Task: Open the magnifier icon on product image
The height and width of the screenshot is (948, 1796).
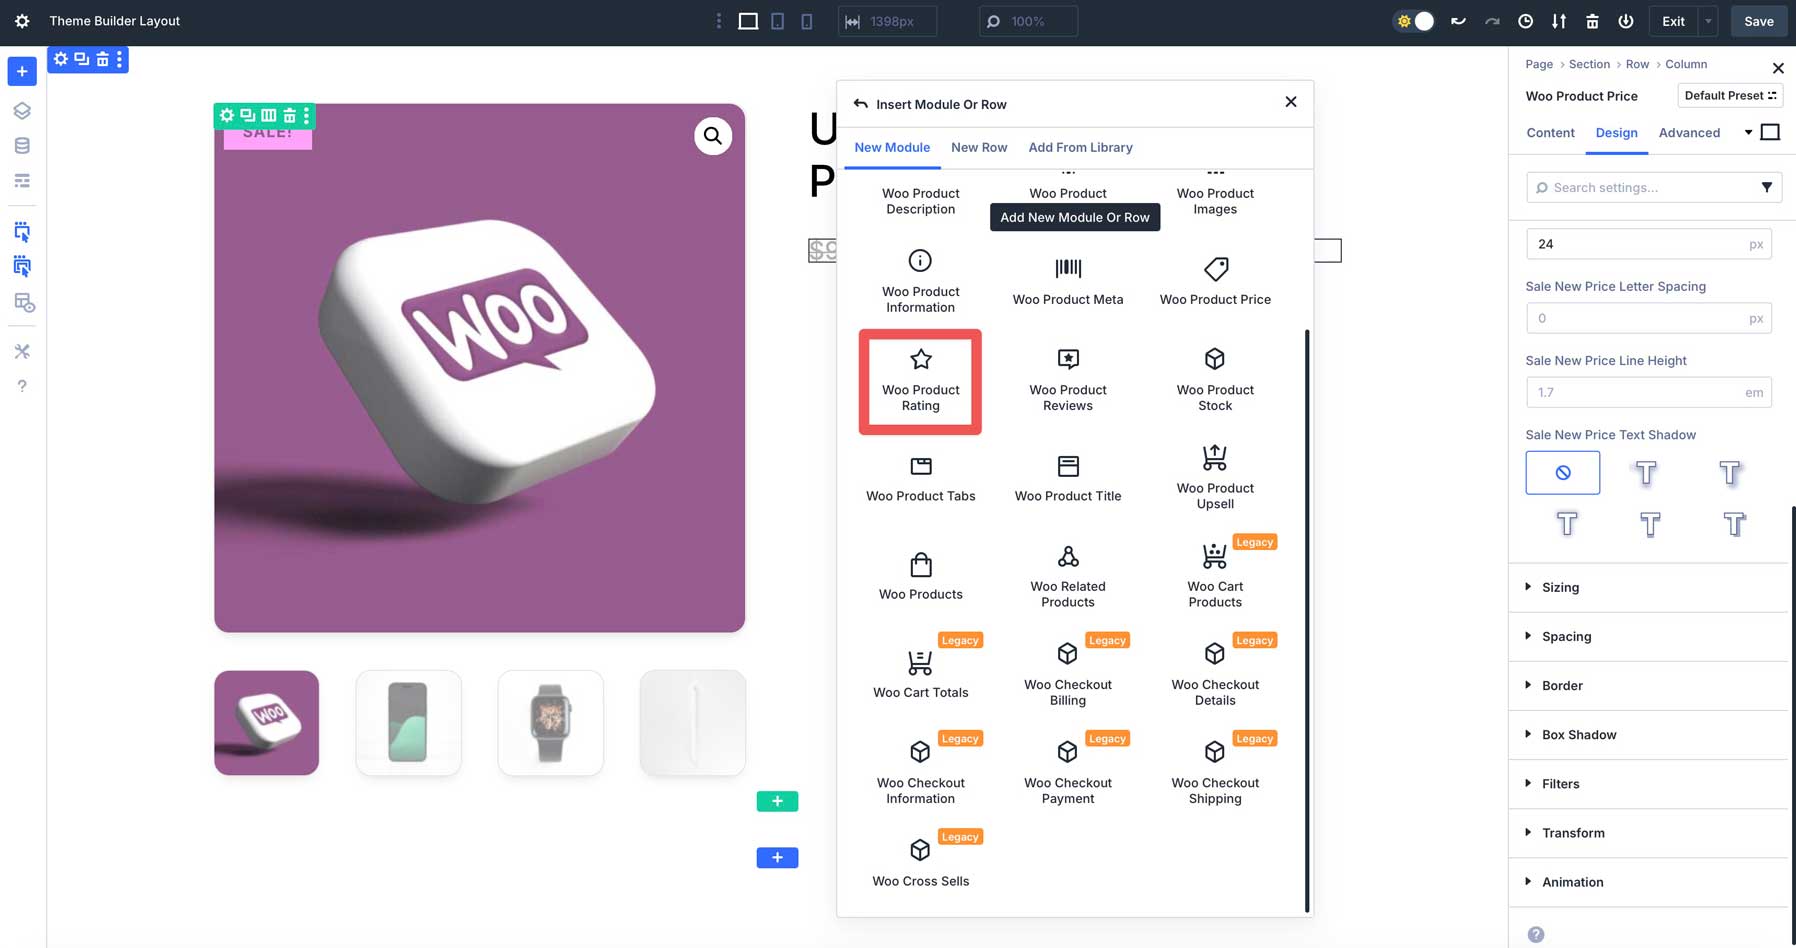Action: click(x=713, y=135)
